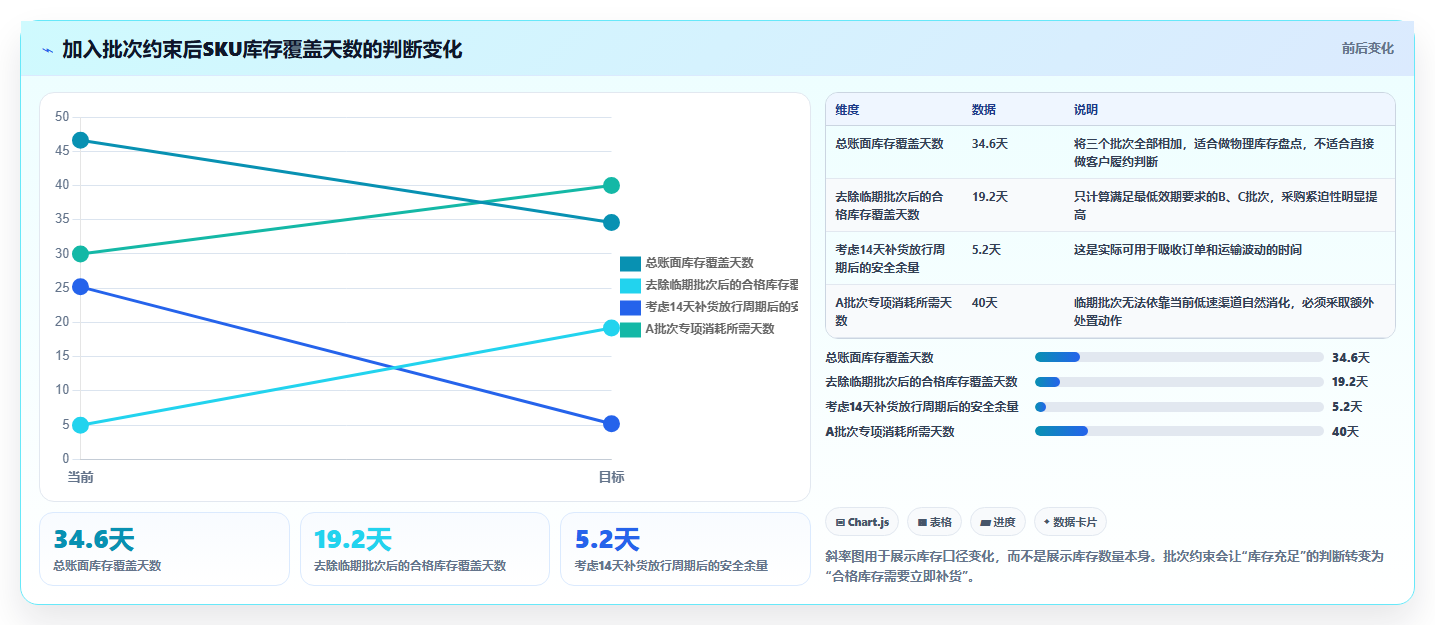Click y-axis tick label 50
The image size is (1435, 625).
(x=62, y=117)
